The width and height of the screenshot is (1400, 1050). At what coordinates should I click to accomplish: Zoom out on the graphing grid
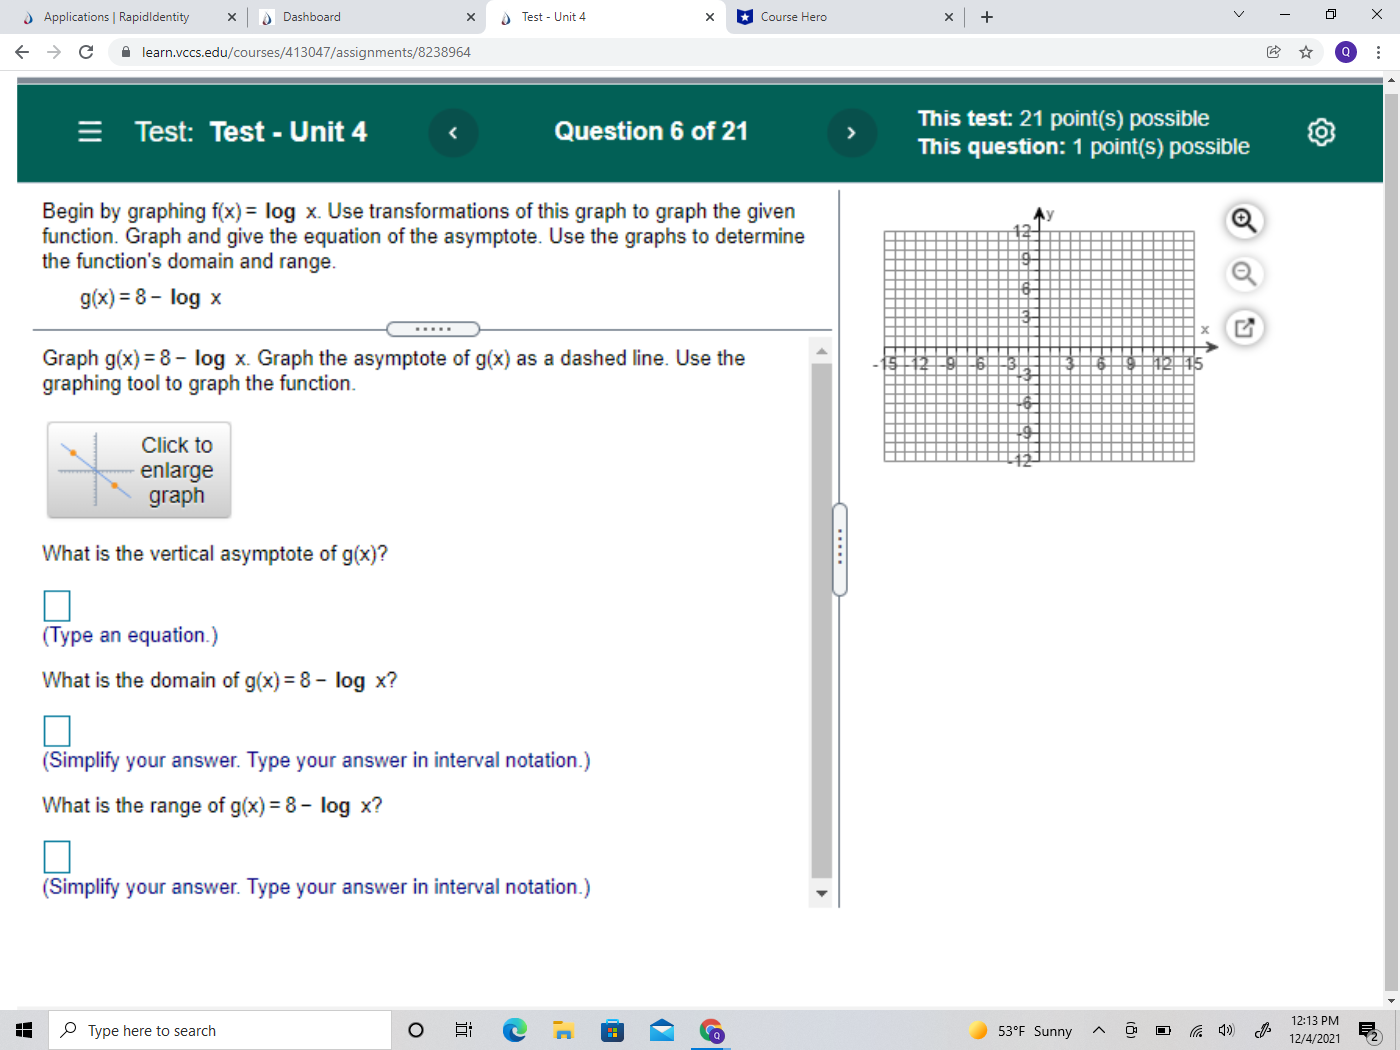pos(1243,273)
